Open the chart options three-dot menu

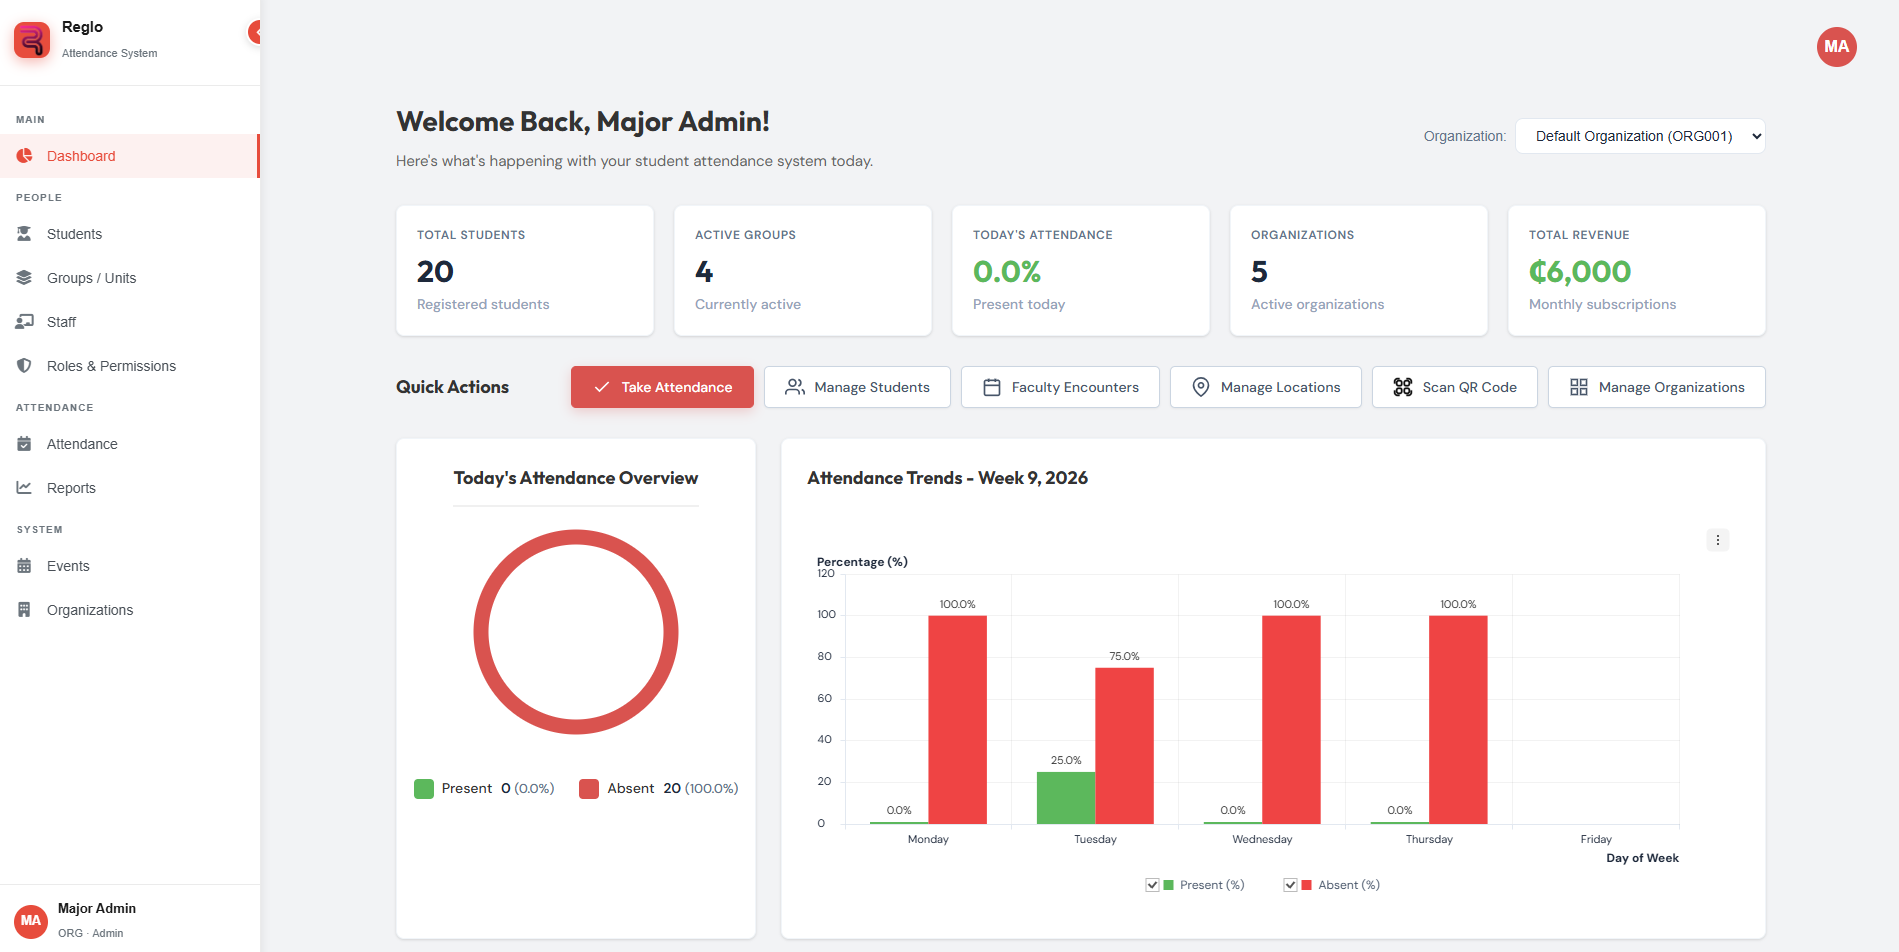tap(1717, 540)
